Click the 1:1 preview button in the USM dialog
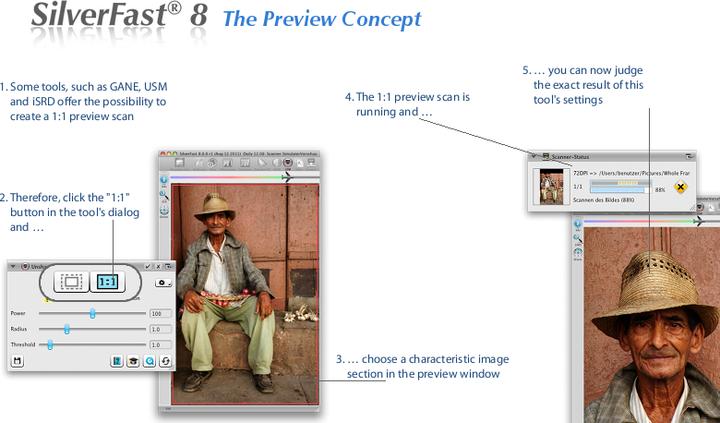 coord(107,282)
